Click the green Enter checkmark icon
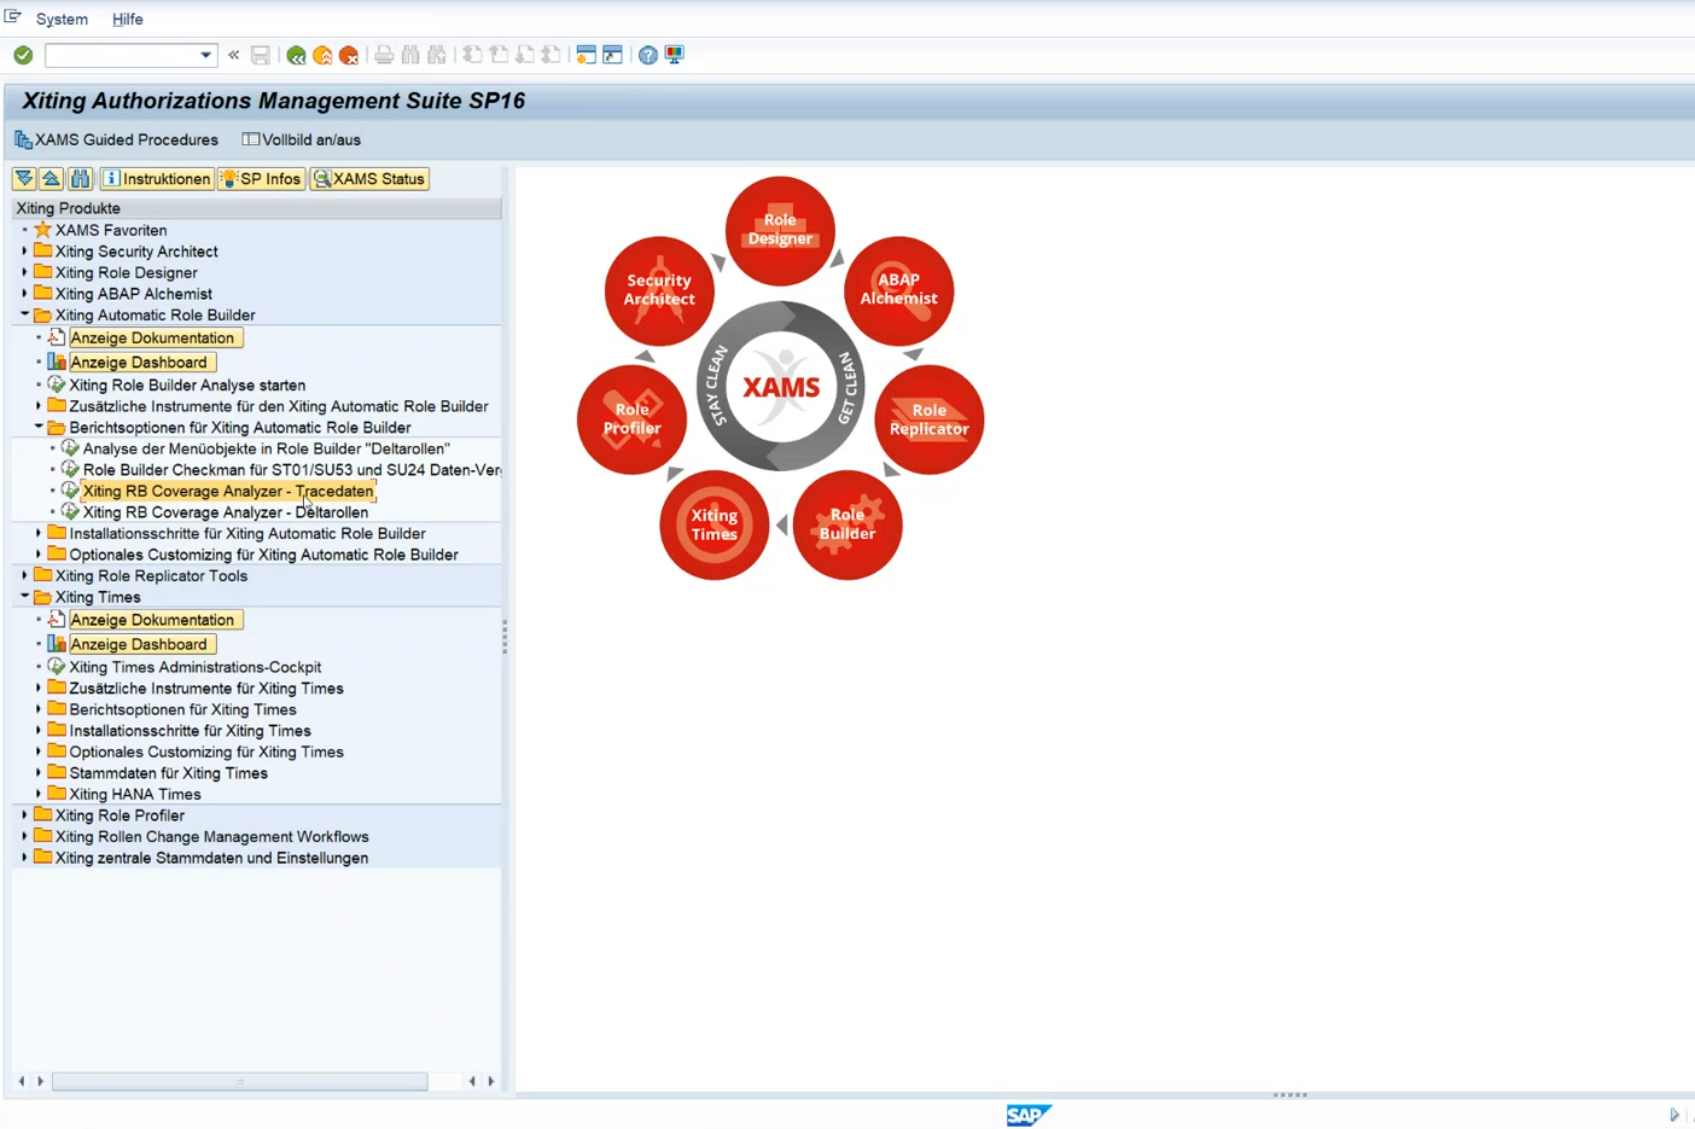The height and width of the screenshot is (1129, 1695). pos(23,55)
